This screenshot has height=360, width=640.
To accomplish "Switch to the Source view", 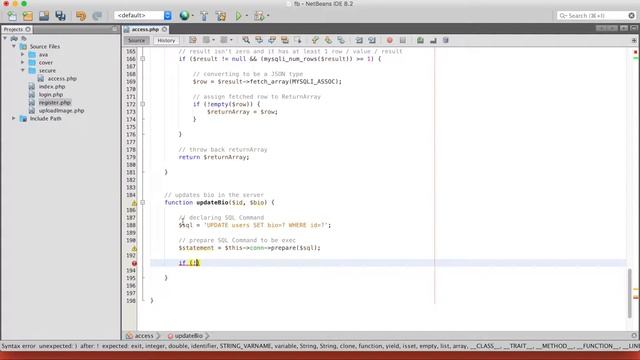I will click(136, 40).
